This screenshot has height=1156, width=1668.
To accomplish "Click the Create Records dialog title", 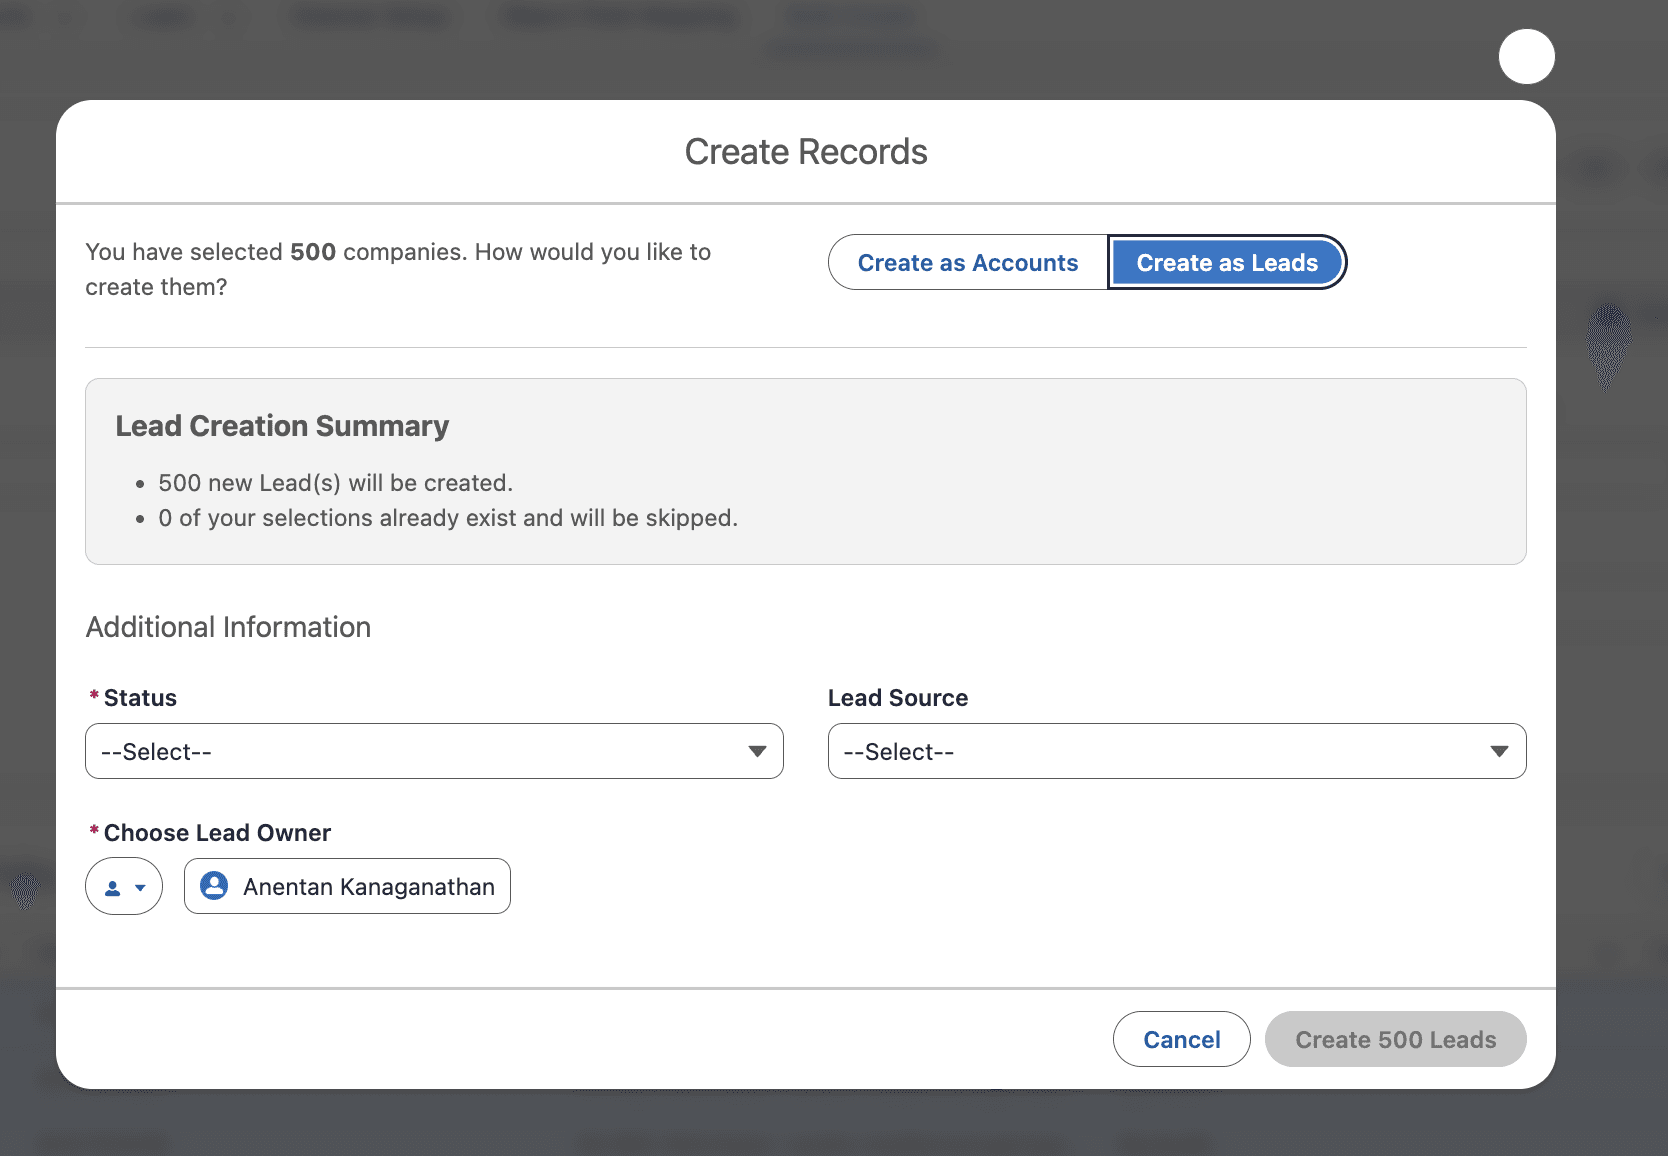I will pyautogui.click(x=805, y=151).
